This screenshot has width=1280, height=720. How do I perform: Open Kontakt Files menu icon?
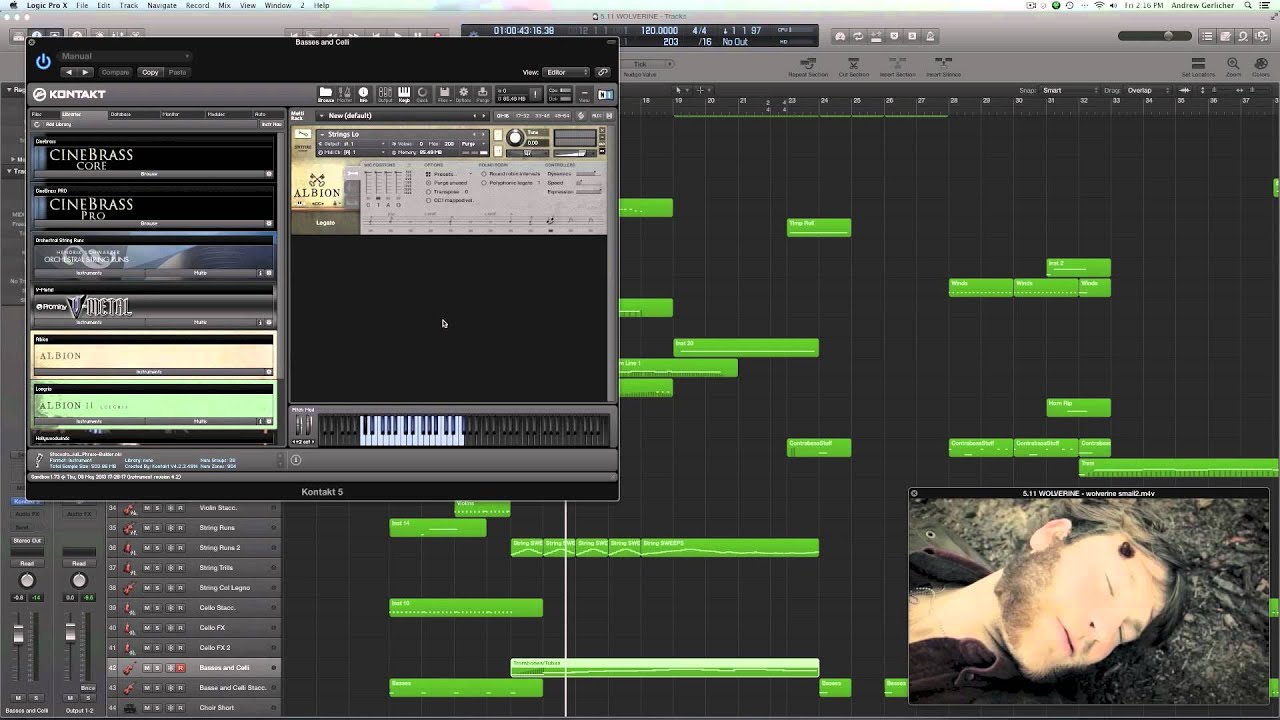tap(444, 94)
